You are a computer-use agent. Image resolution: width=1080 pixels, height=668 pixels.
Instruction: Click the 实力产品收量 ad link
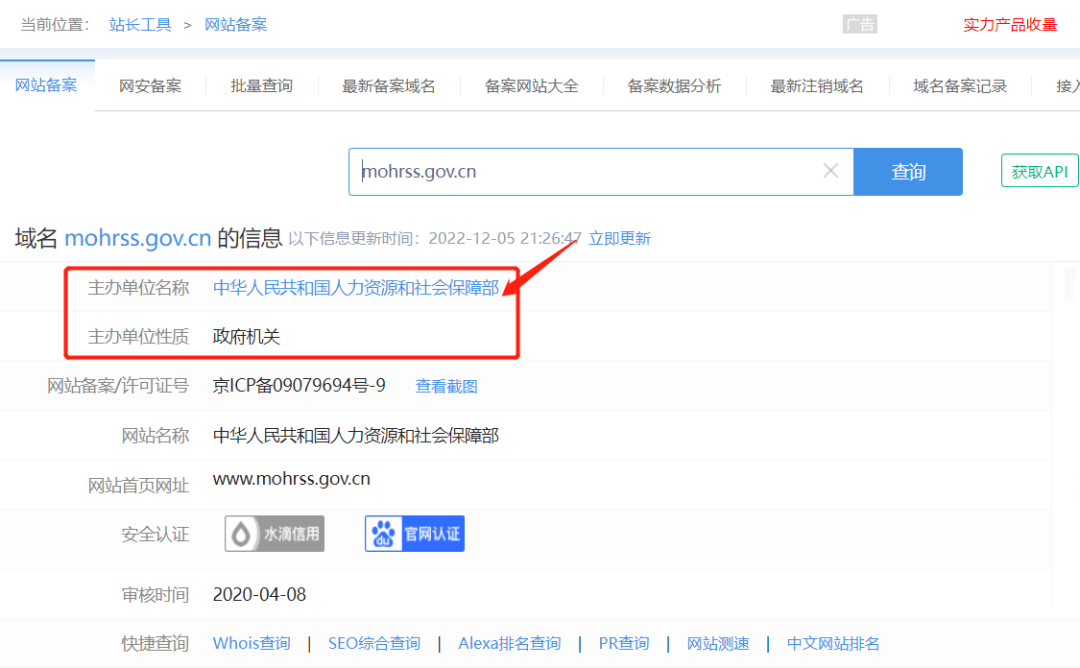click(x=1010, y=25)
